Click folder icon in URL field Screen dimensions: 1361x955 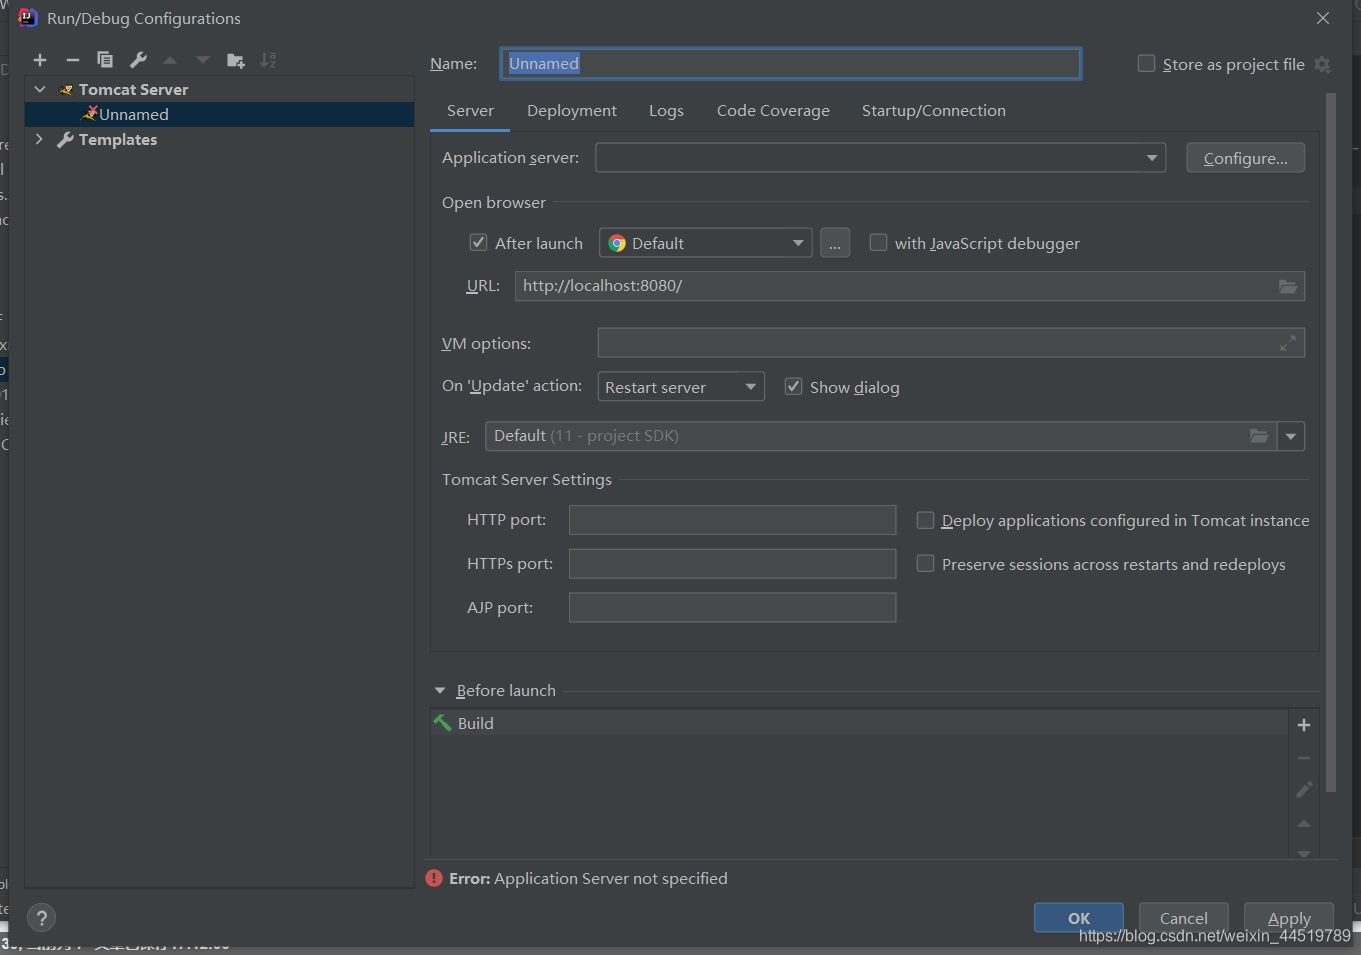(1288, 286)
